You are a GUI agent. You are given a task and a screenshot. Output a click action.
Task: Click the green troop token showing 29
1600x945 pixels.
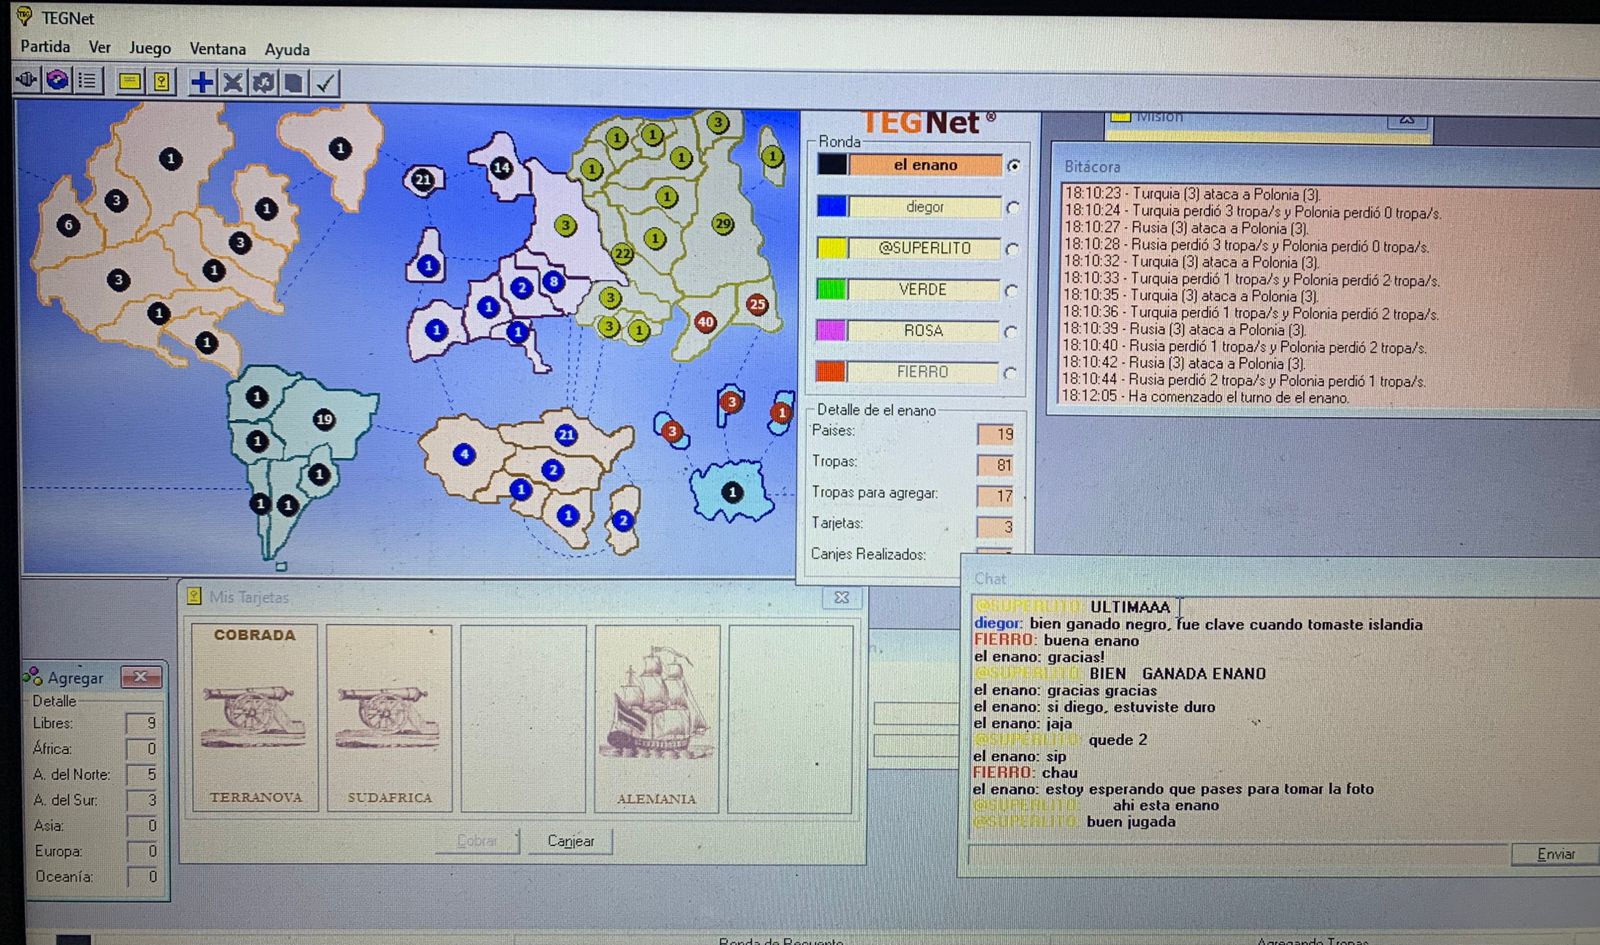723,224
